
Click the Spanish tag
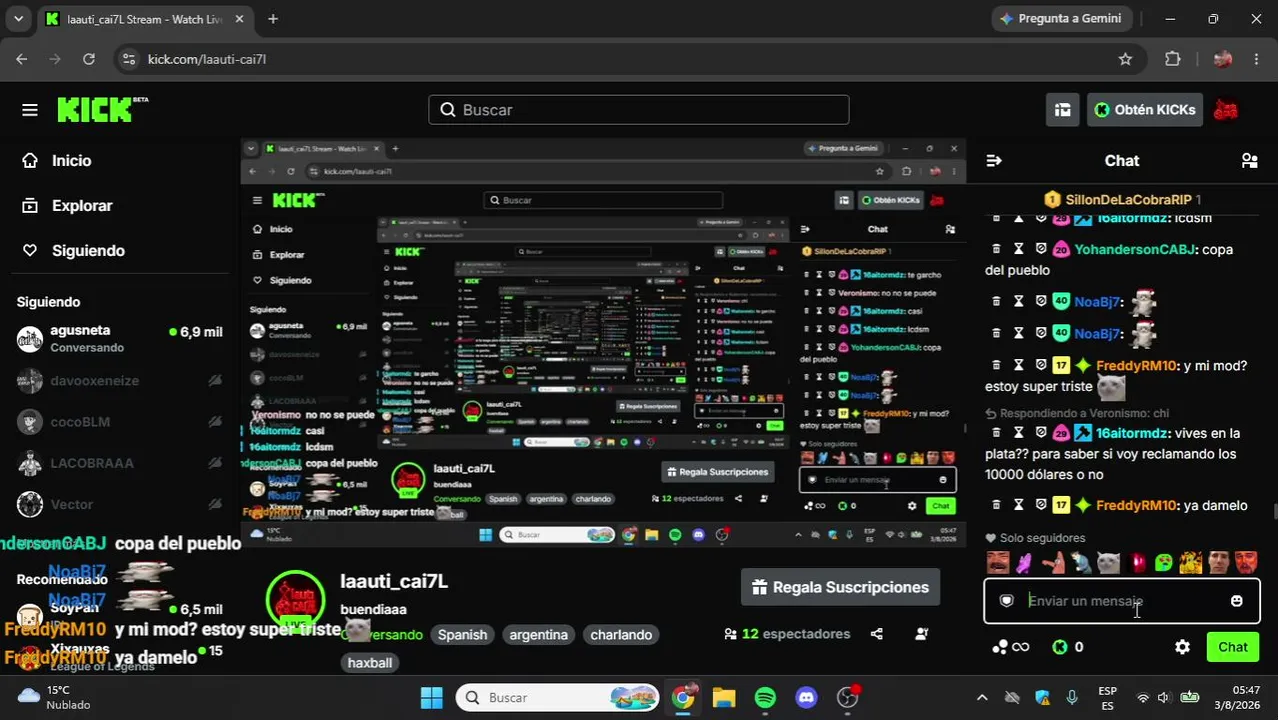coord(462,635)
